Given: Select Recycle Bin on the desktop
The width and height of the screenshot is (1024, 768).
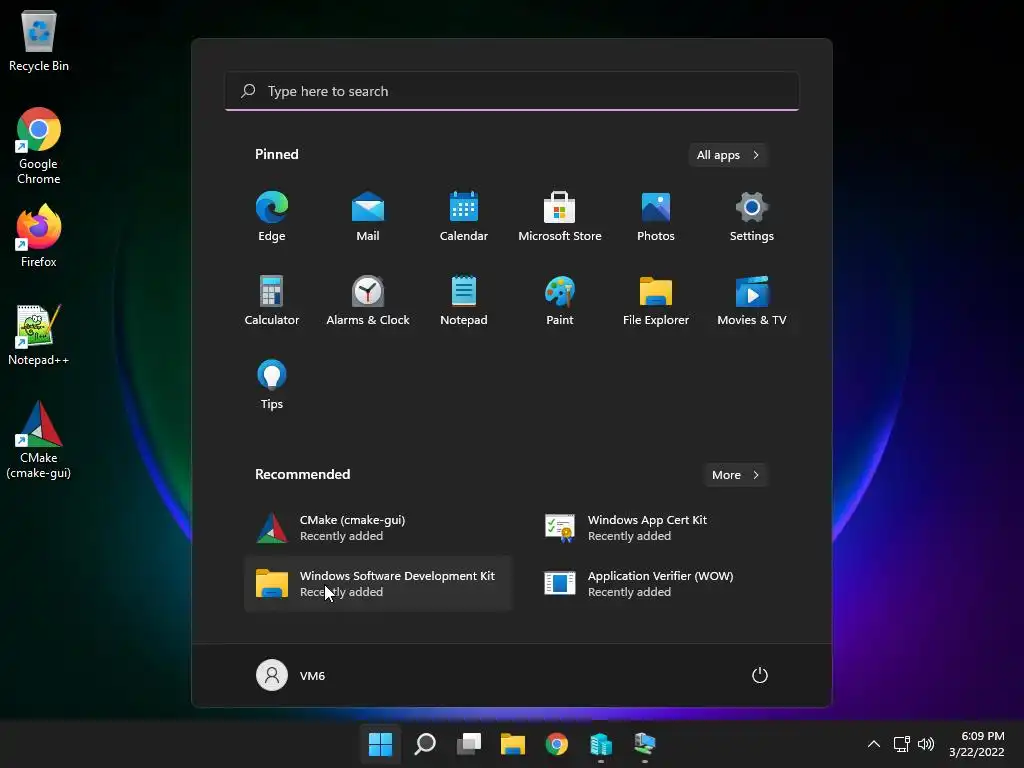Looking at the screenshot, I should tap(39, 40).
